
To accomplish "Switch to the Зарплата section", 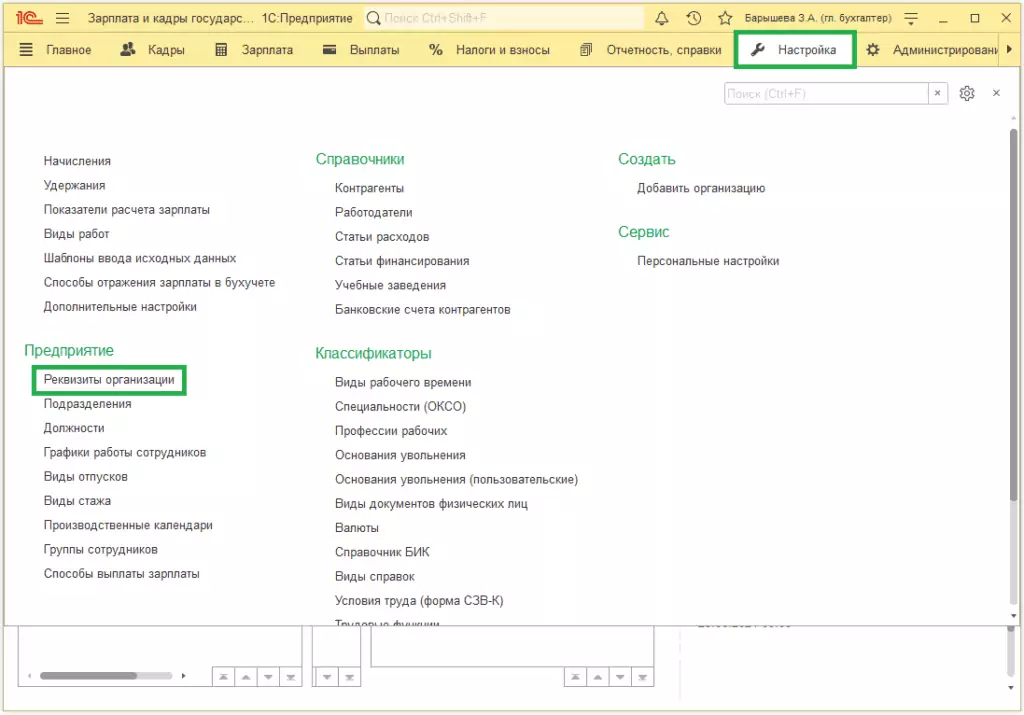I will 254,50.
